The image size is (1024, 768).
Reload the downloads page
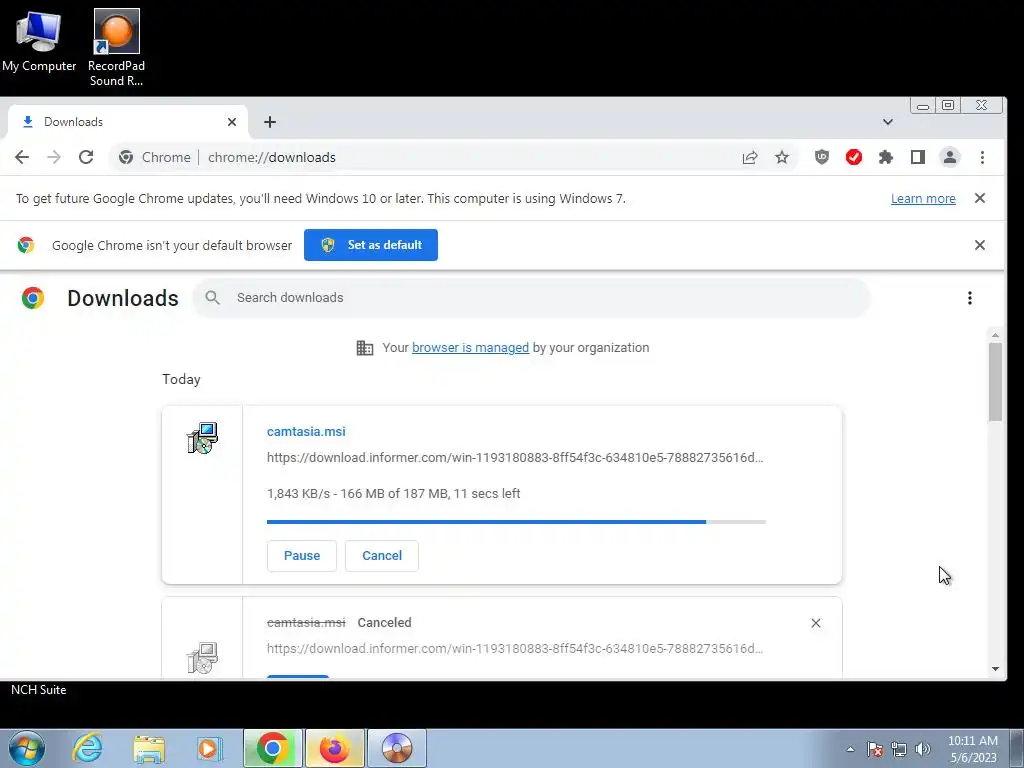86,157
